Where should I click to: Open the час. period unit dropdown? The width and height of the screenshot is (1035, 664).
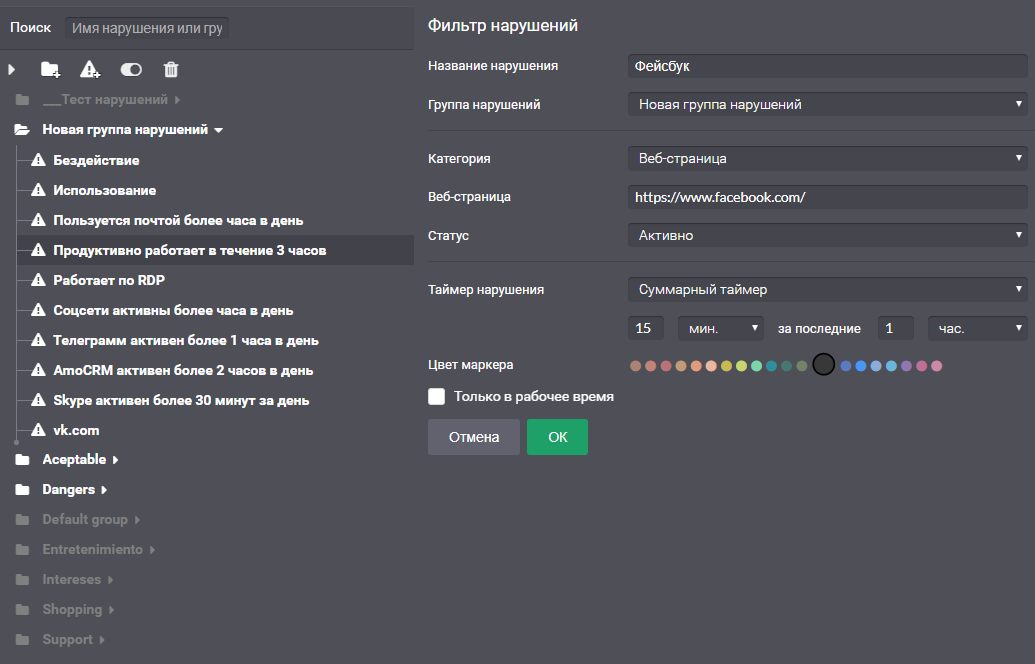coord(978,328)
